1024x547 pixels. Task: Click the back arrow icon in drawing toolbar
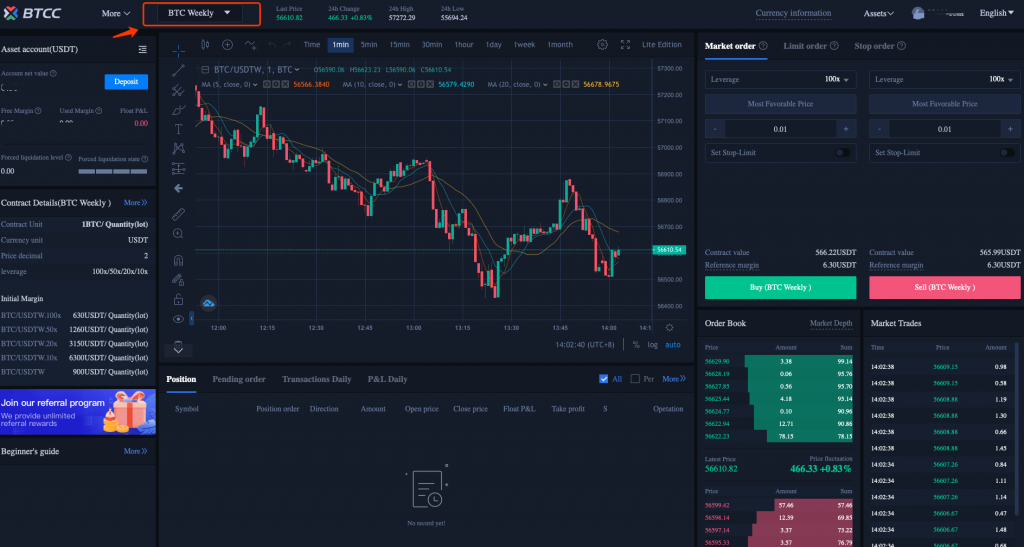(178, 188)
